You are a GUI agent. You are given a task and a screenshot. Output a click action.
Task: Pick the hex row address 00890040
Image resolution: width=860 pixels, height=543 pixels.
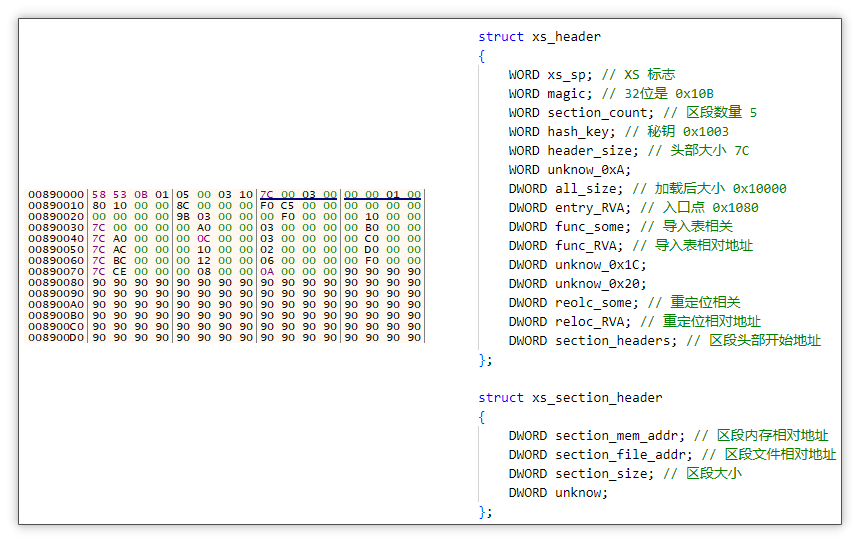point(56,239)
